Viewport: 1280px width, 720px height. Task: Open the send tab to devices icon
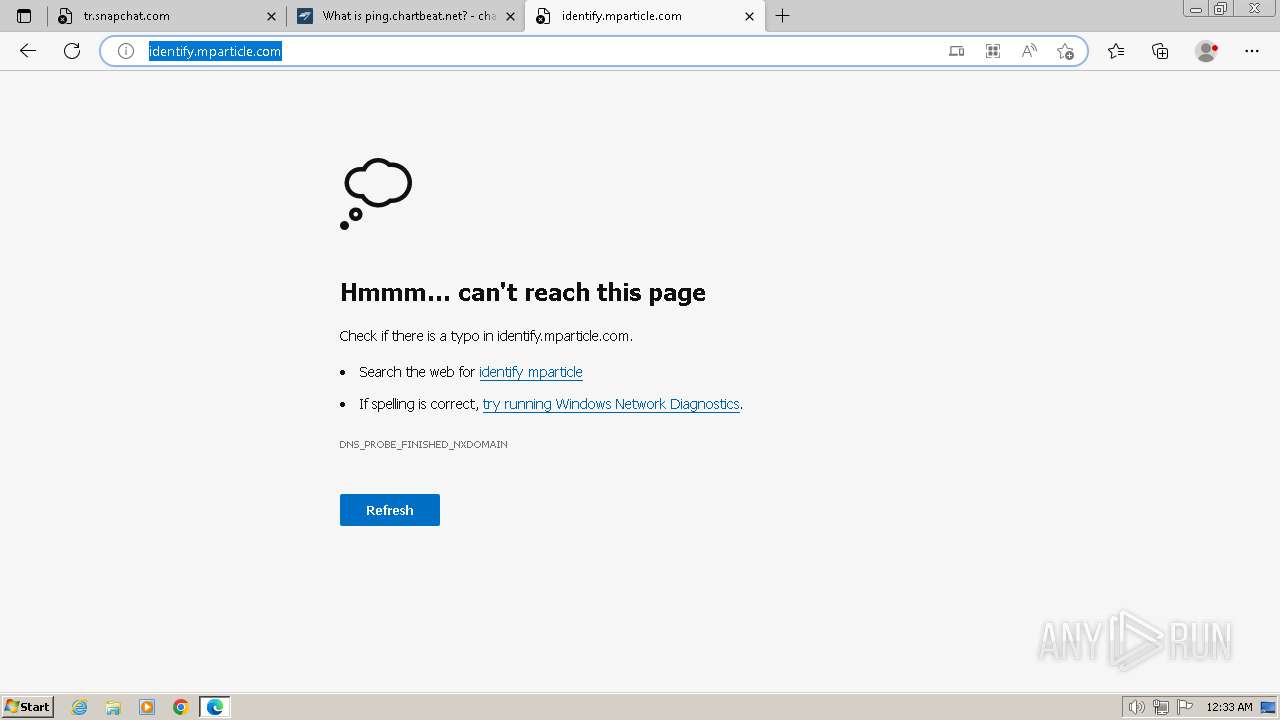point(957,51)
